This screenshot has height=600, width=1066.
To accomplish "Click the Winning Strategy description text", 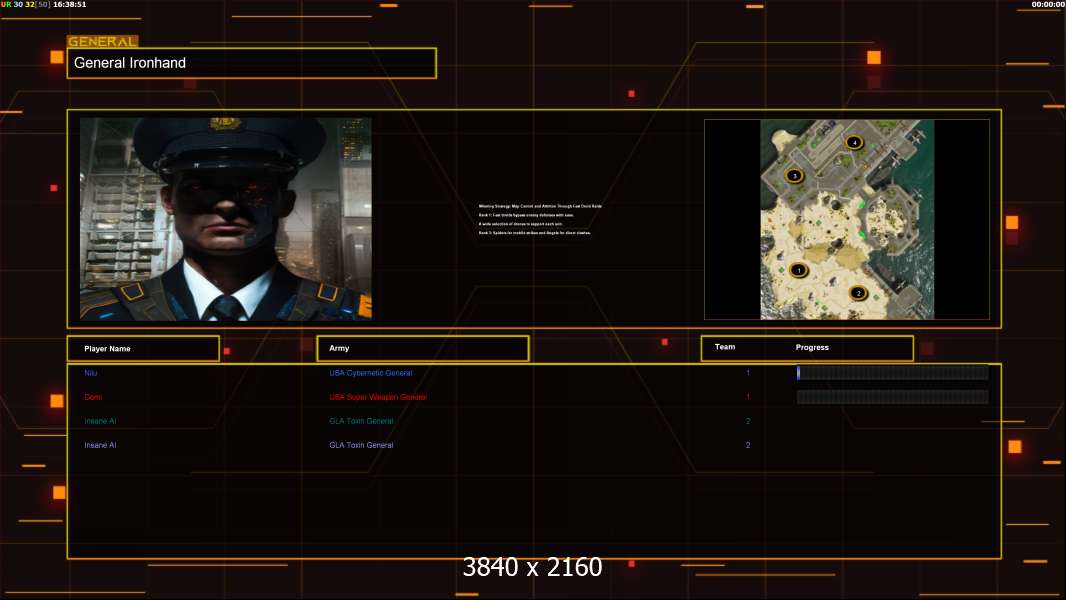I will tap(540, 219).
